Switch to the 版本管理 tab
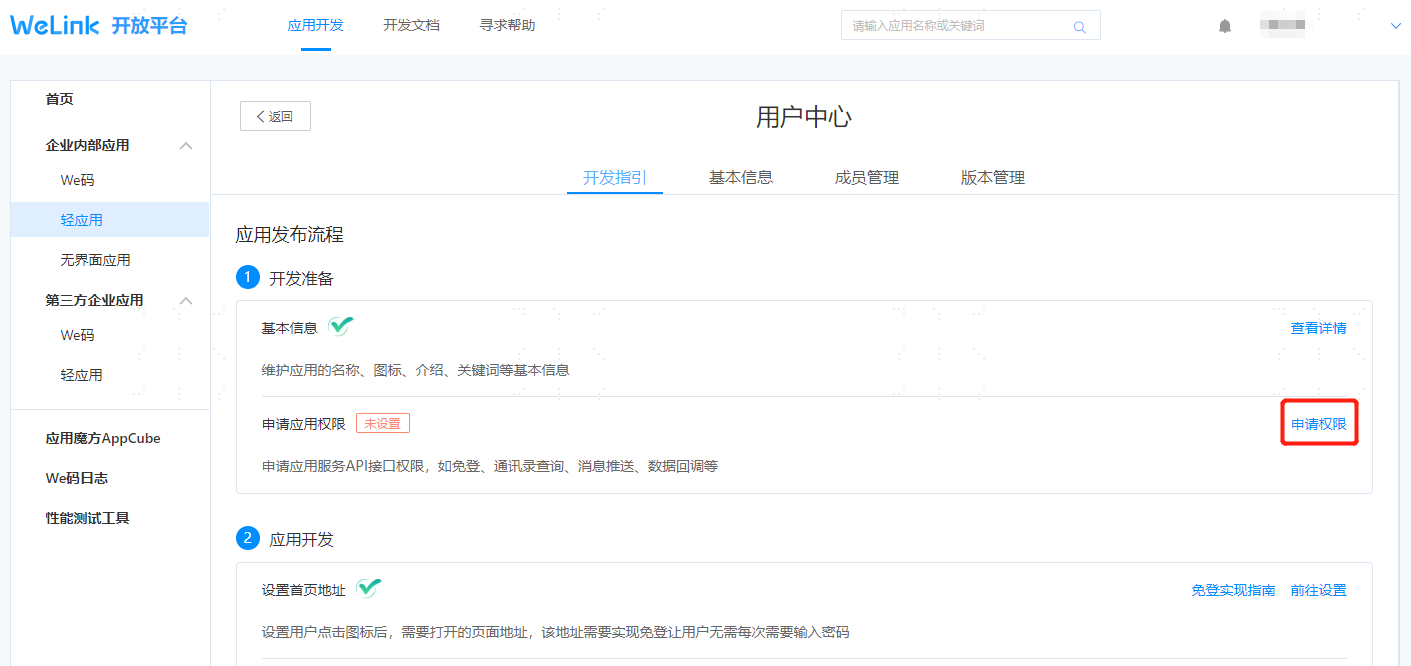 pos(993,177)
